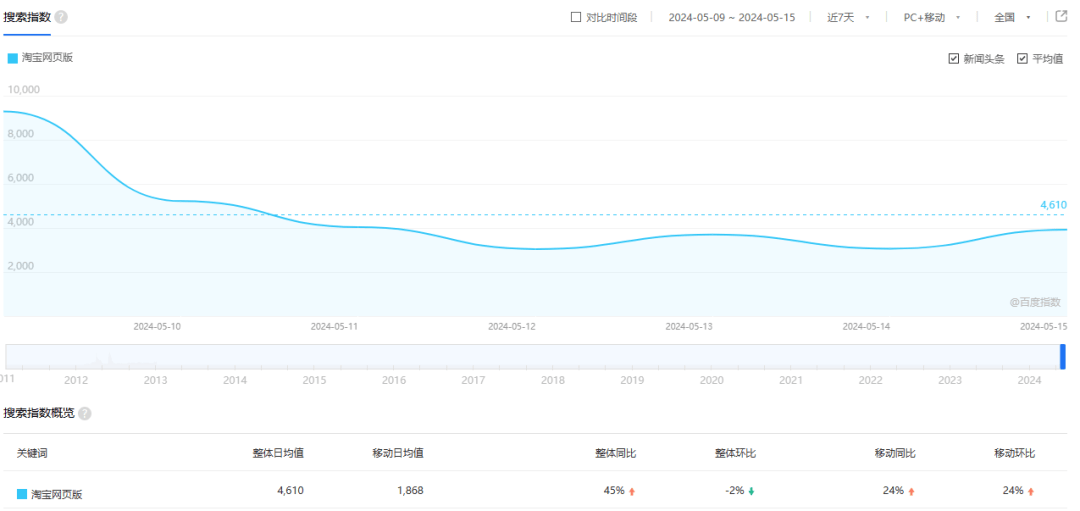The height and width of the screenshot is (511, 1080).
Task: Click the 10,000 y-axis label
Action: [23, 90]
